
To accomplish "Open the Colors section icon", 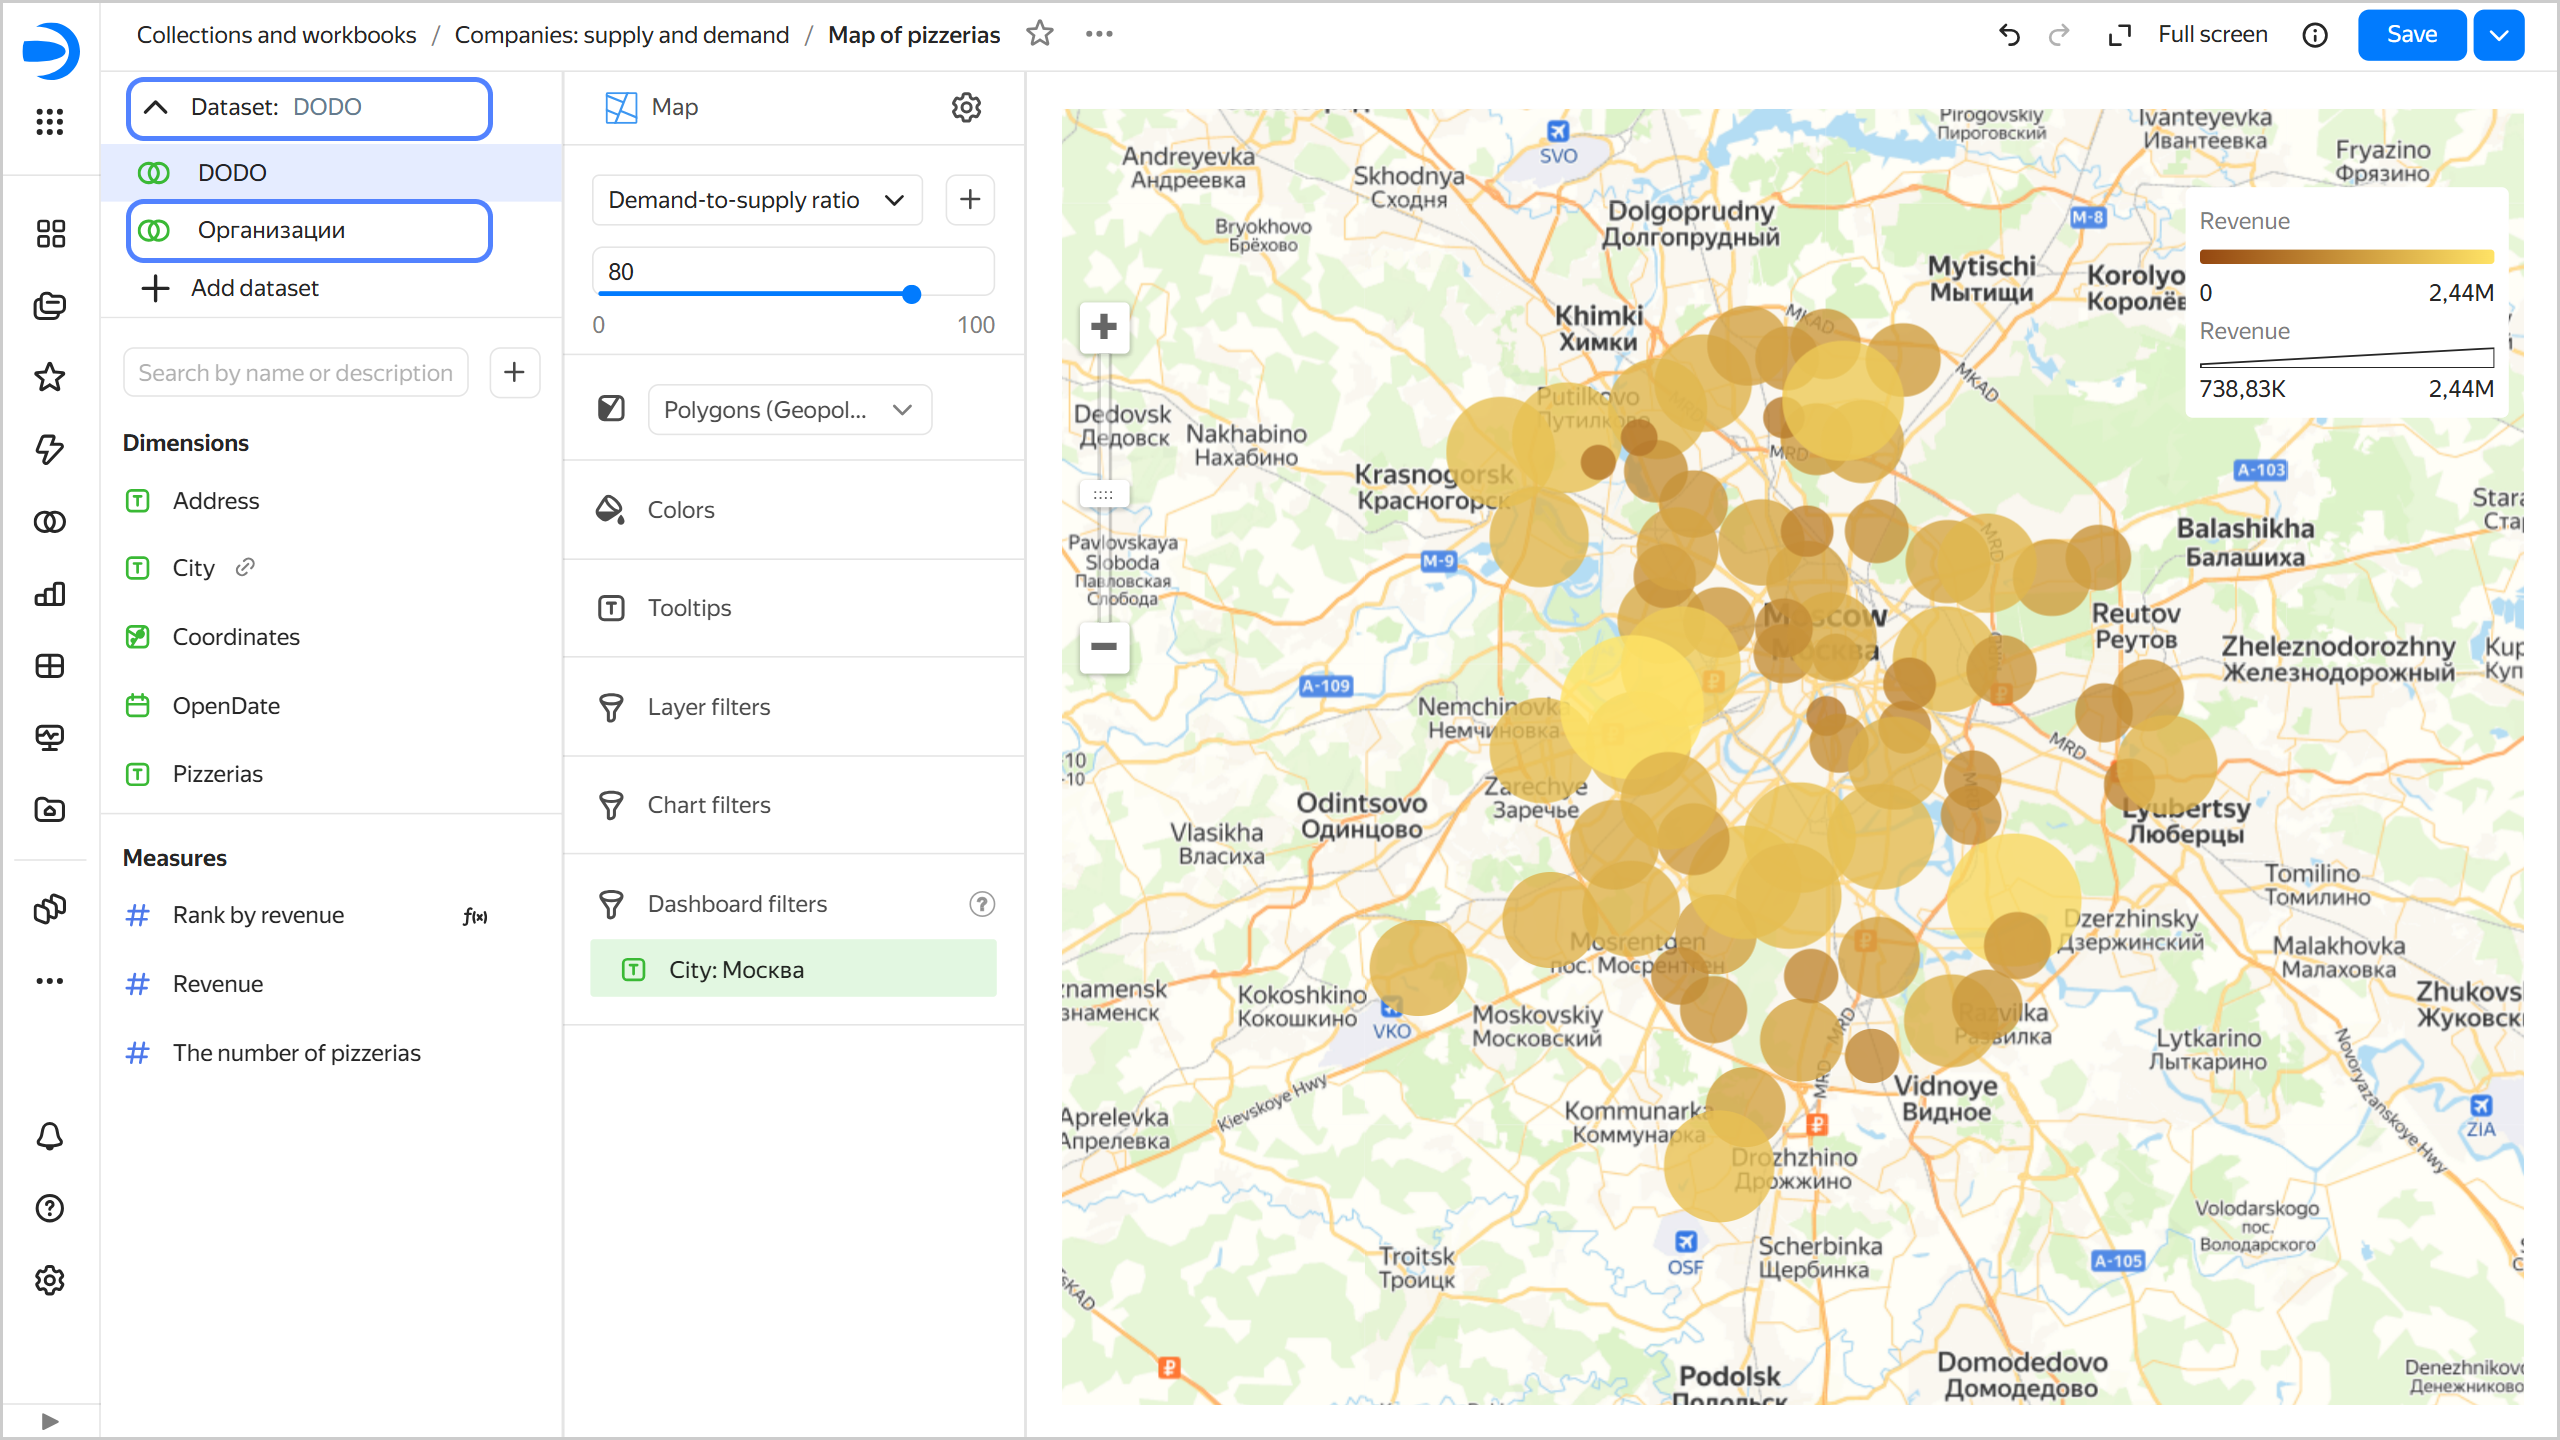I will tap(611, 509).
